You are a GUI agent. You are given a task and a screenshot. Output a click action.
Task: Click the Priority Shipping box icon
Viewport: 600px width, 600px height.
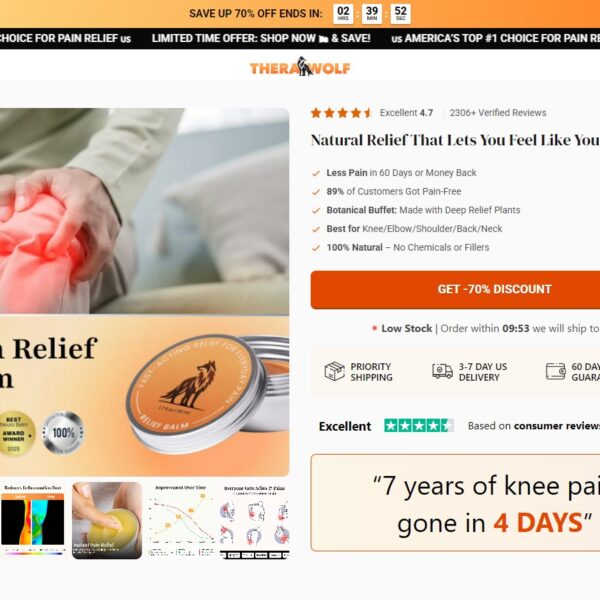(334, 371)
